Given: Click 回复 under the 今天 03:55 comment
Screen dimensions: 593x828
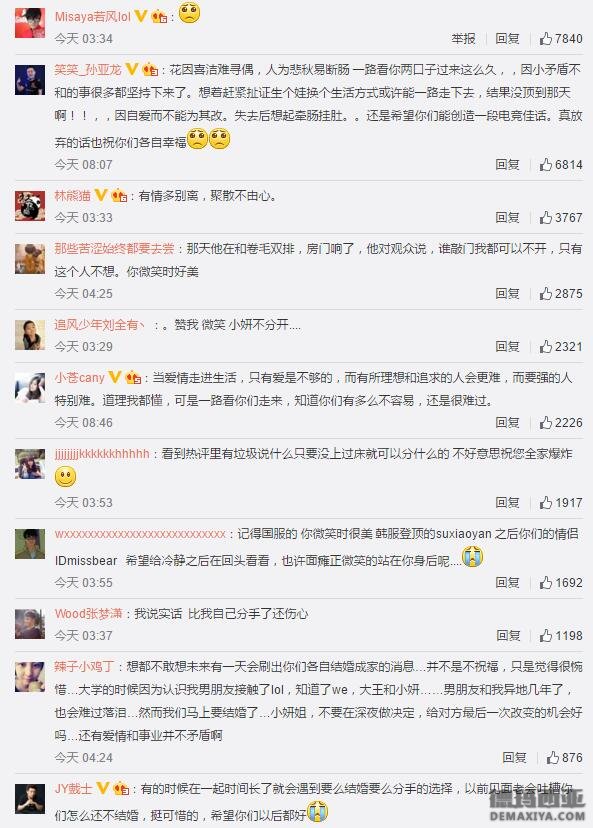Looking at the screenshot, I should [507, 582].
